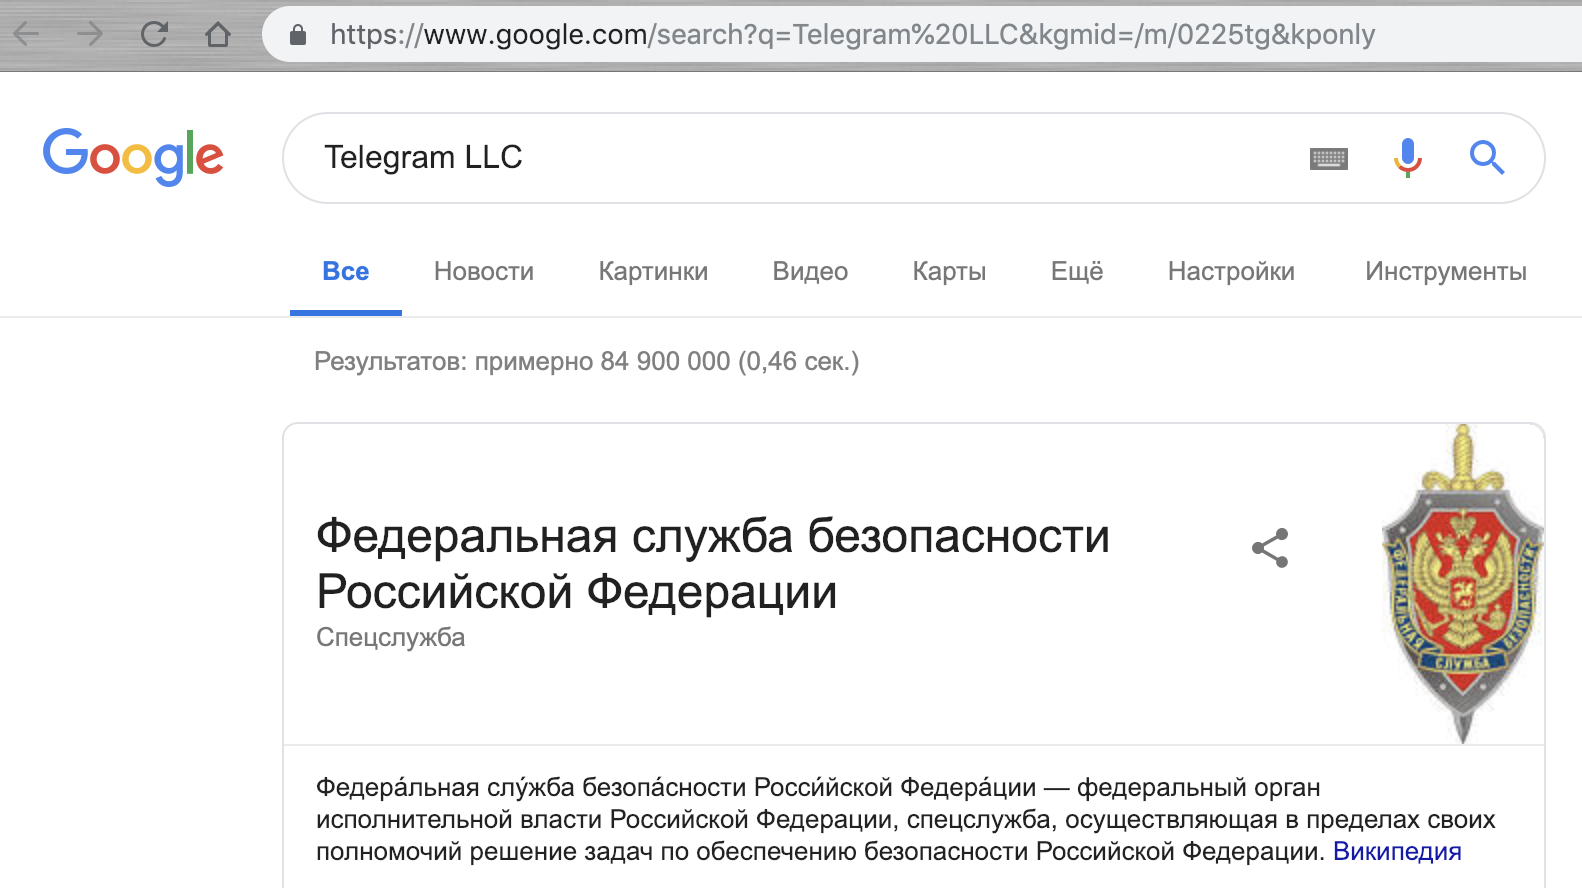Click the Федеральная служба безопасности heading

coord(713,564)
